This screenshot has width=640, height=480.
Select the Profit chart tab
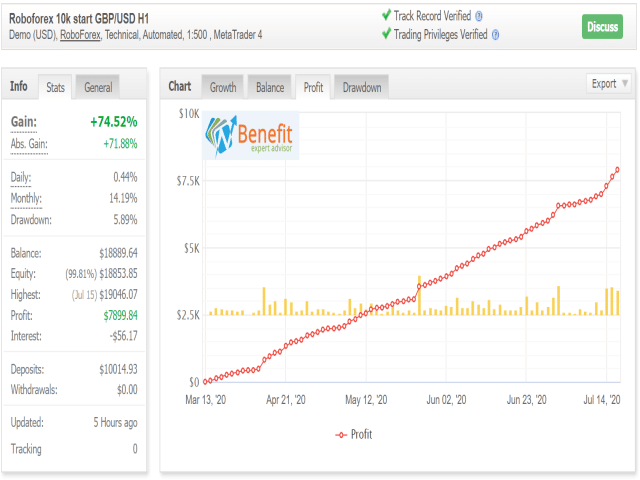[x=313, y=87]
